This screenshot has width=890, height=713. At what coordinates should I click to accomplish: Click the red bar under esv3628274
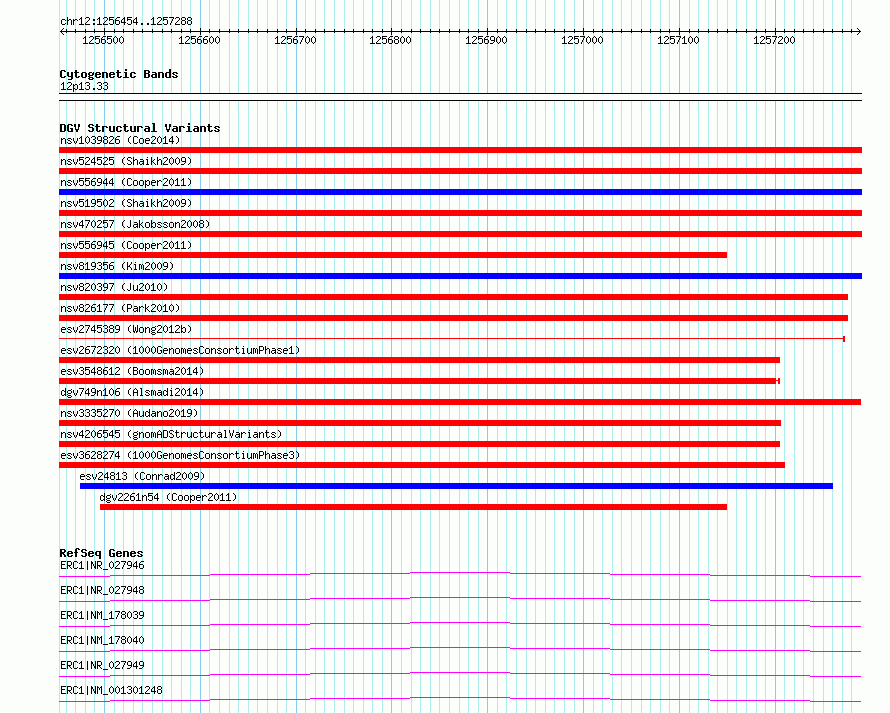coord(422,465)
